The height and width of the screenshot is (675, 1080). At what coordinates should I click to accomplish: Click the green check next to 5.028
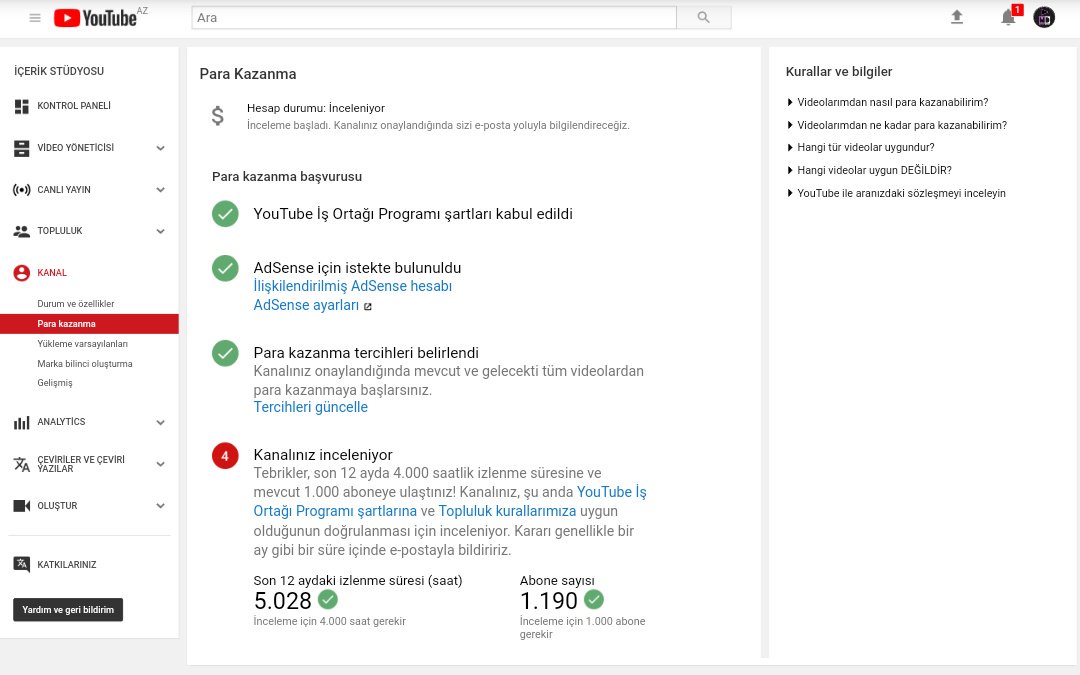(x=328, y=600)
